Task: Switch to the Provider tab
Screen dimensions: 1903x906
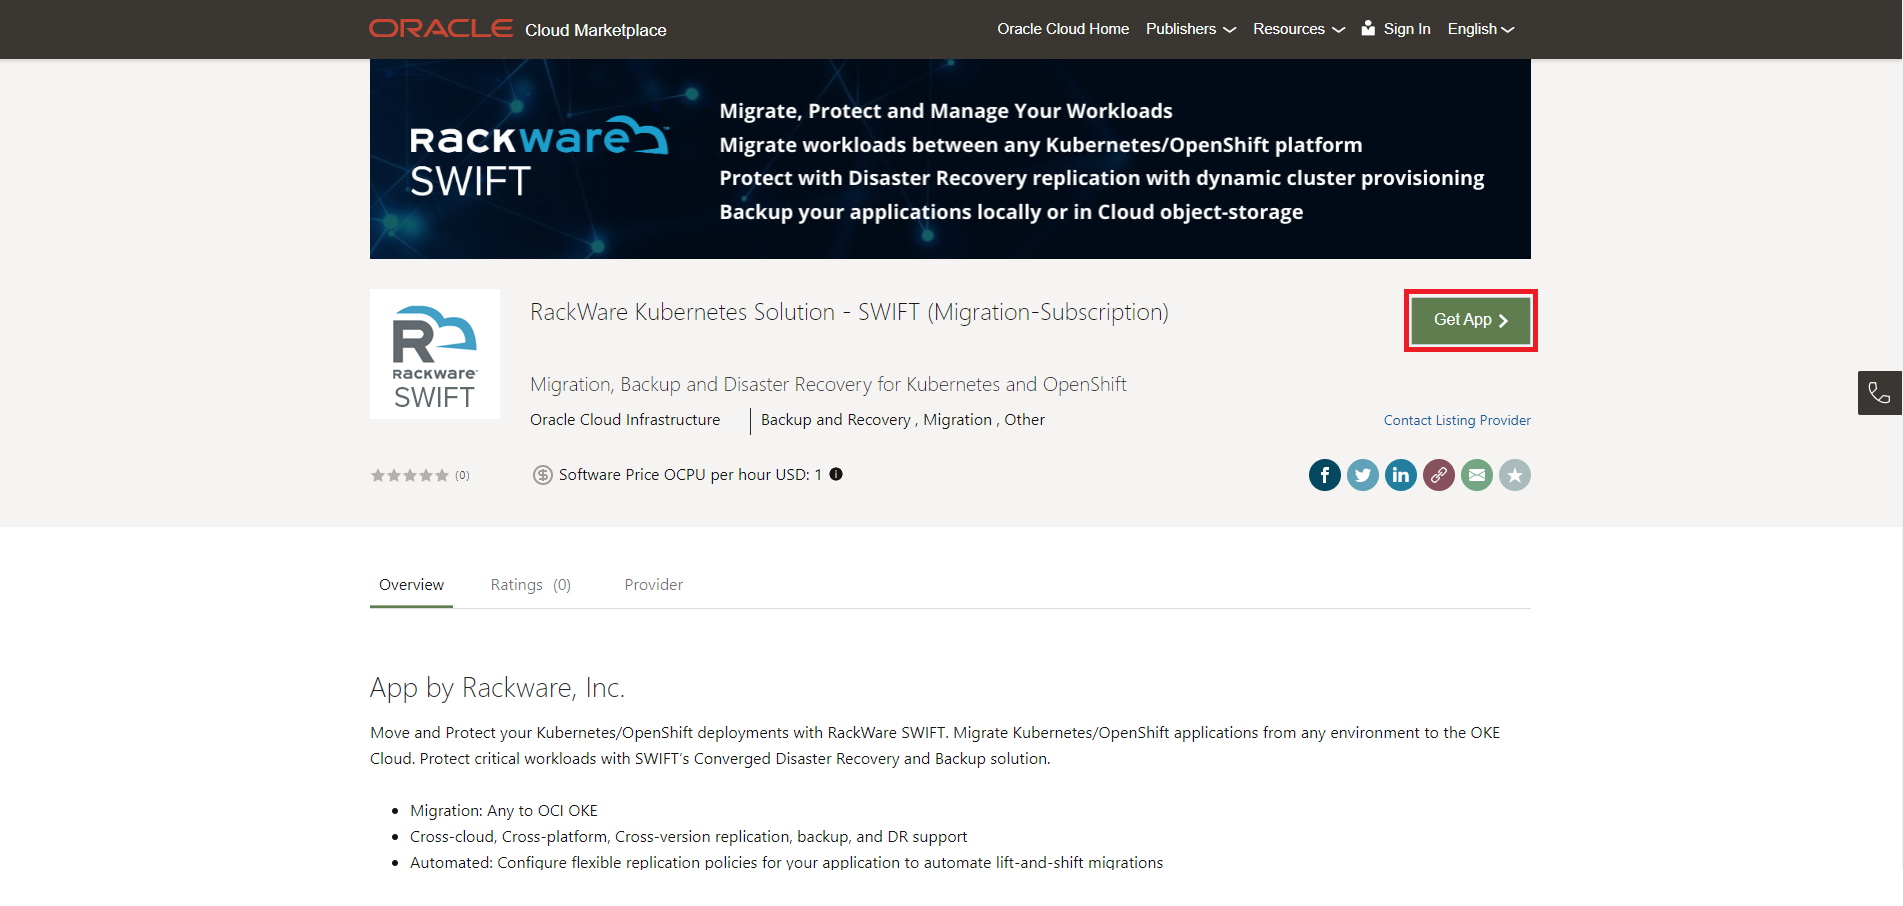Action: (x=654, y=585)
